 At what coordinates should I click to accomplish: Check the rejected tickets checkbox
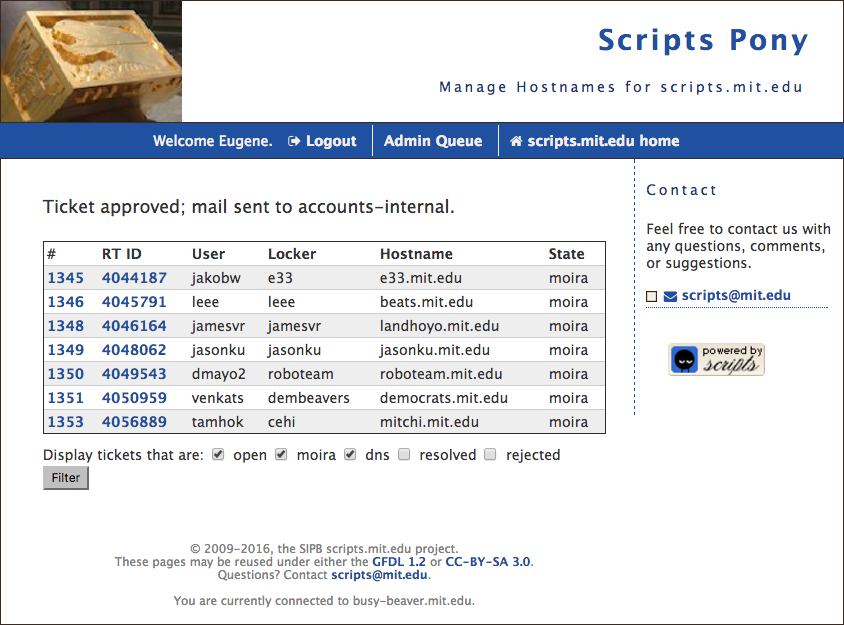(490, 454)
